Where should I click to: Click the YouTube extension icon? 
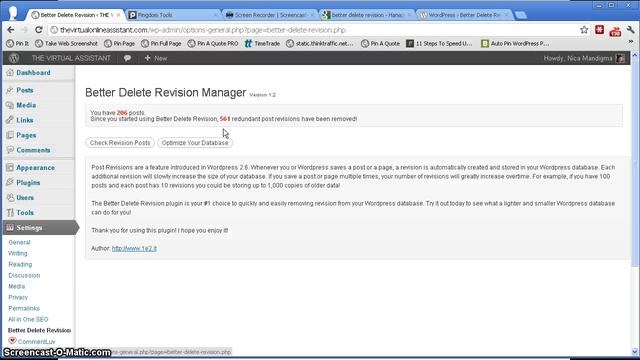point(615,31)
